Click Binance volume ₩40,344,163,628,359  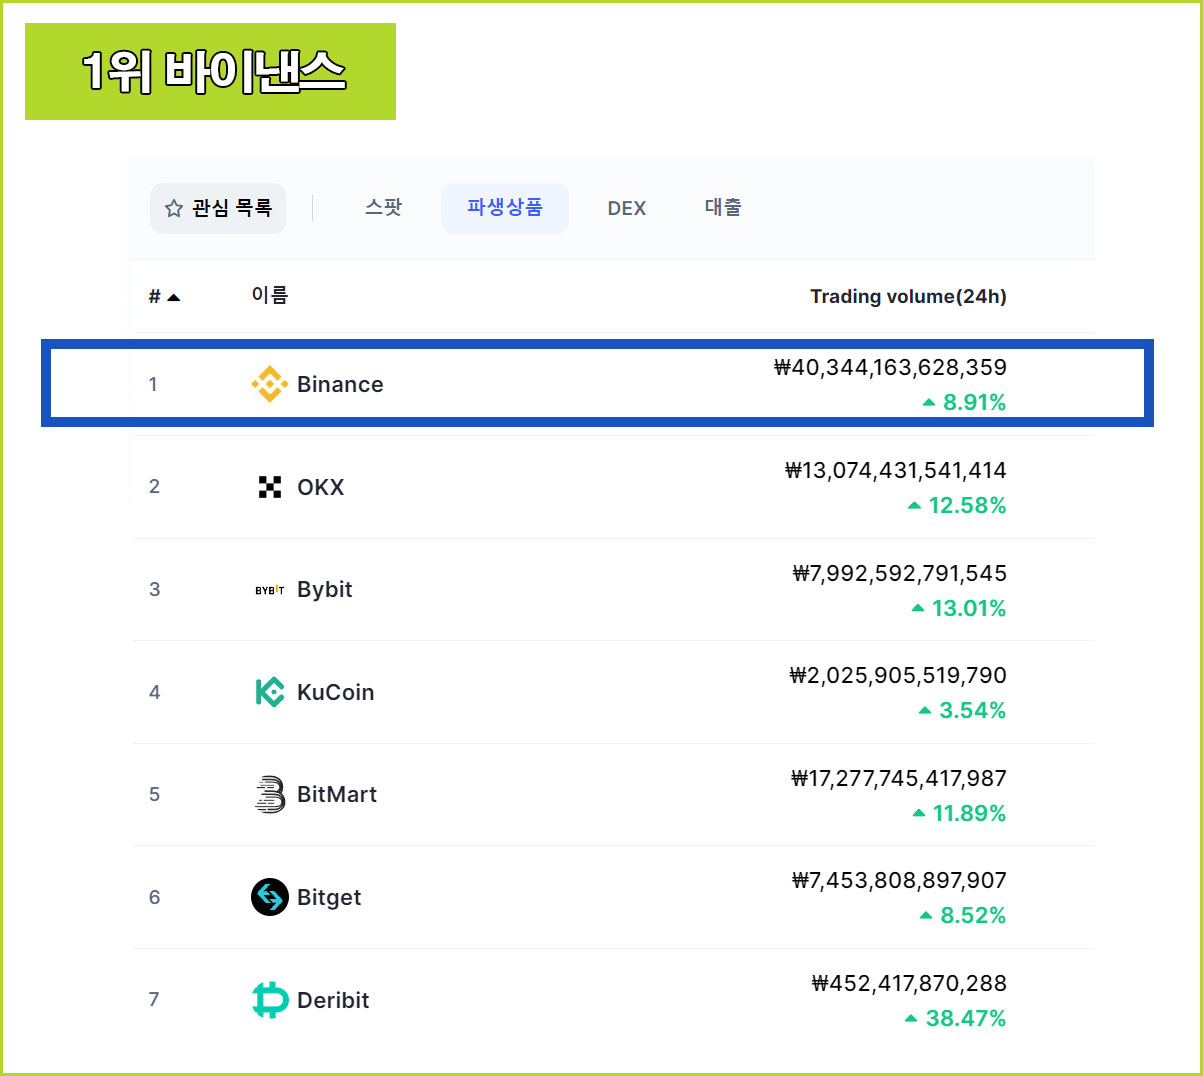coord(890,368)
